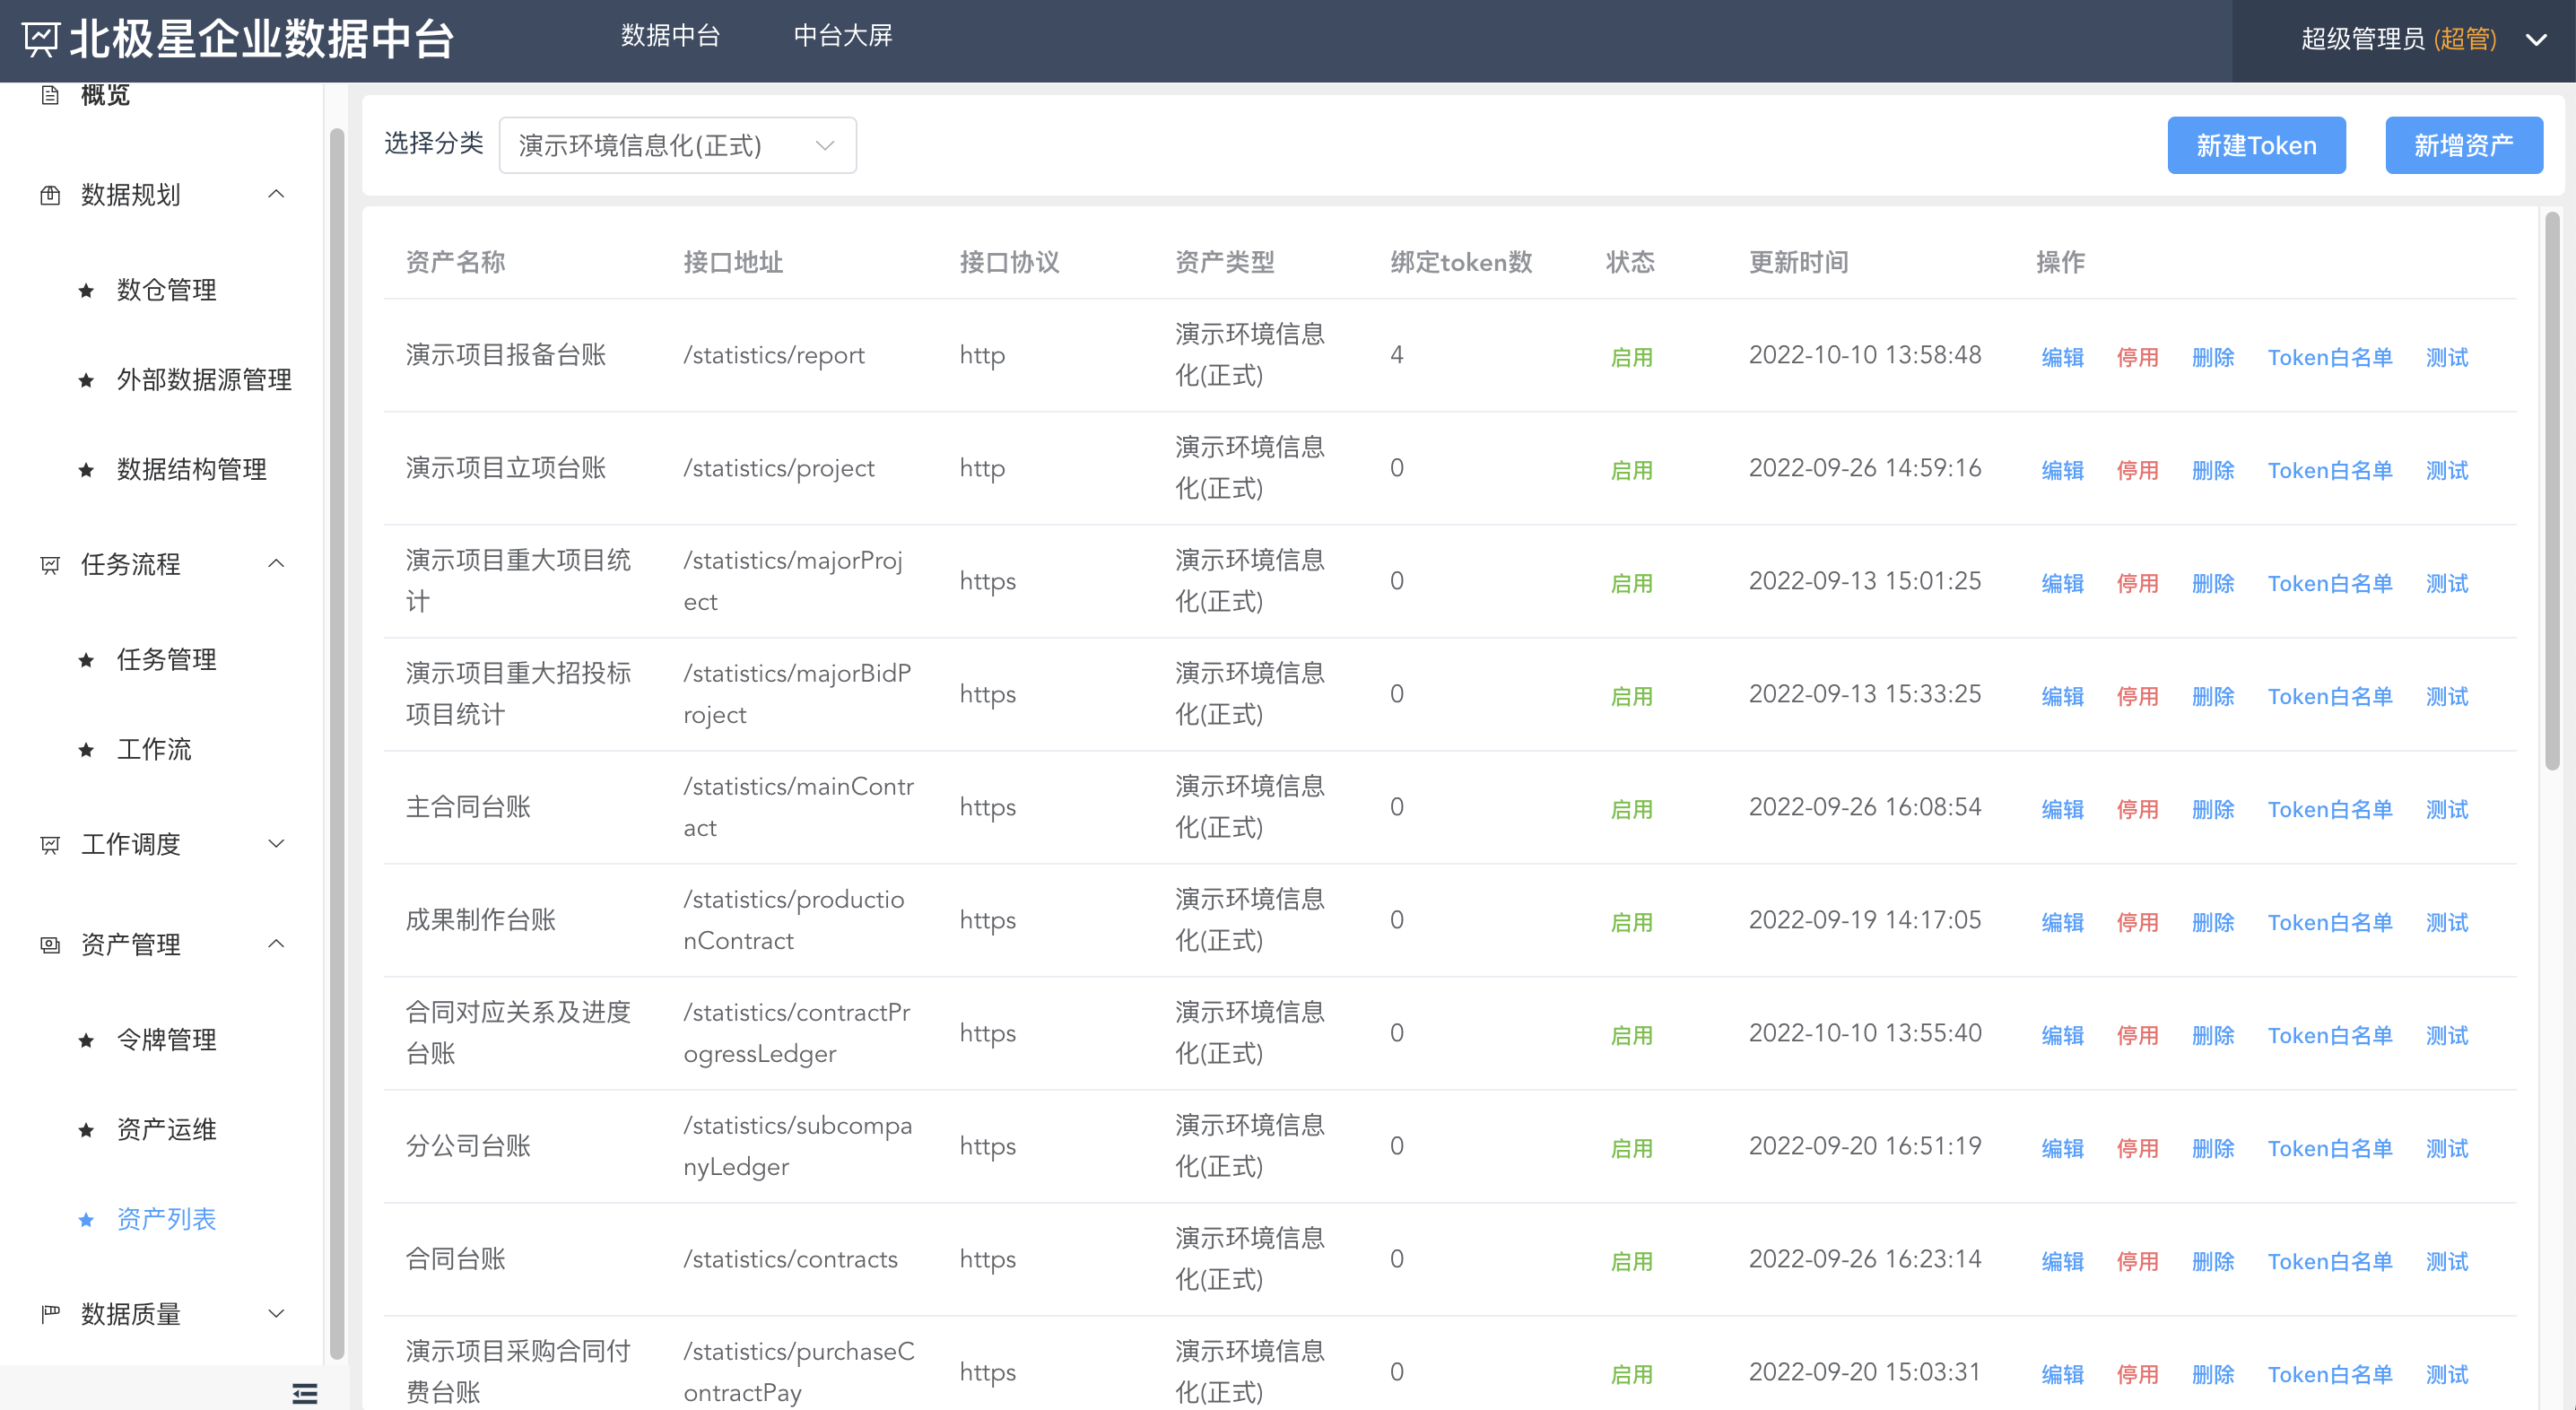Viewport: 2576px width, 1410px height.
Task: Switch to 数据中台 top navigation
Action: coord(670,36)
